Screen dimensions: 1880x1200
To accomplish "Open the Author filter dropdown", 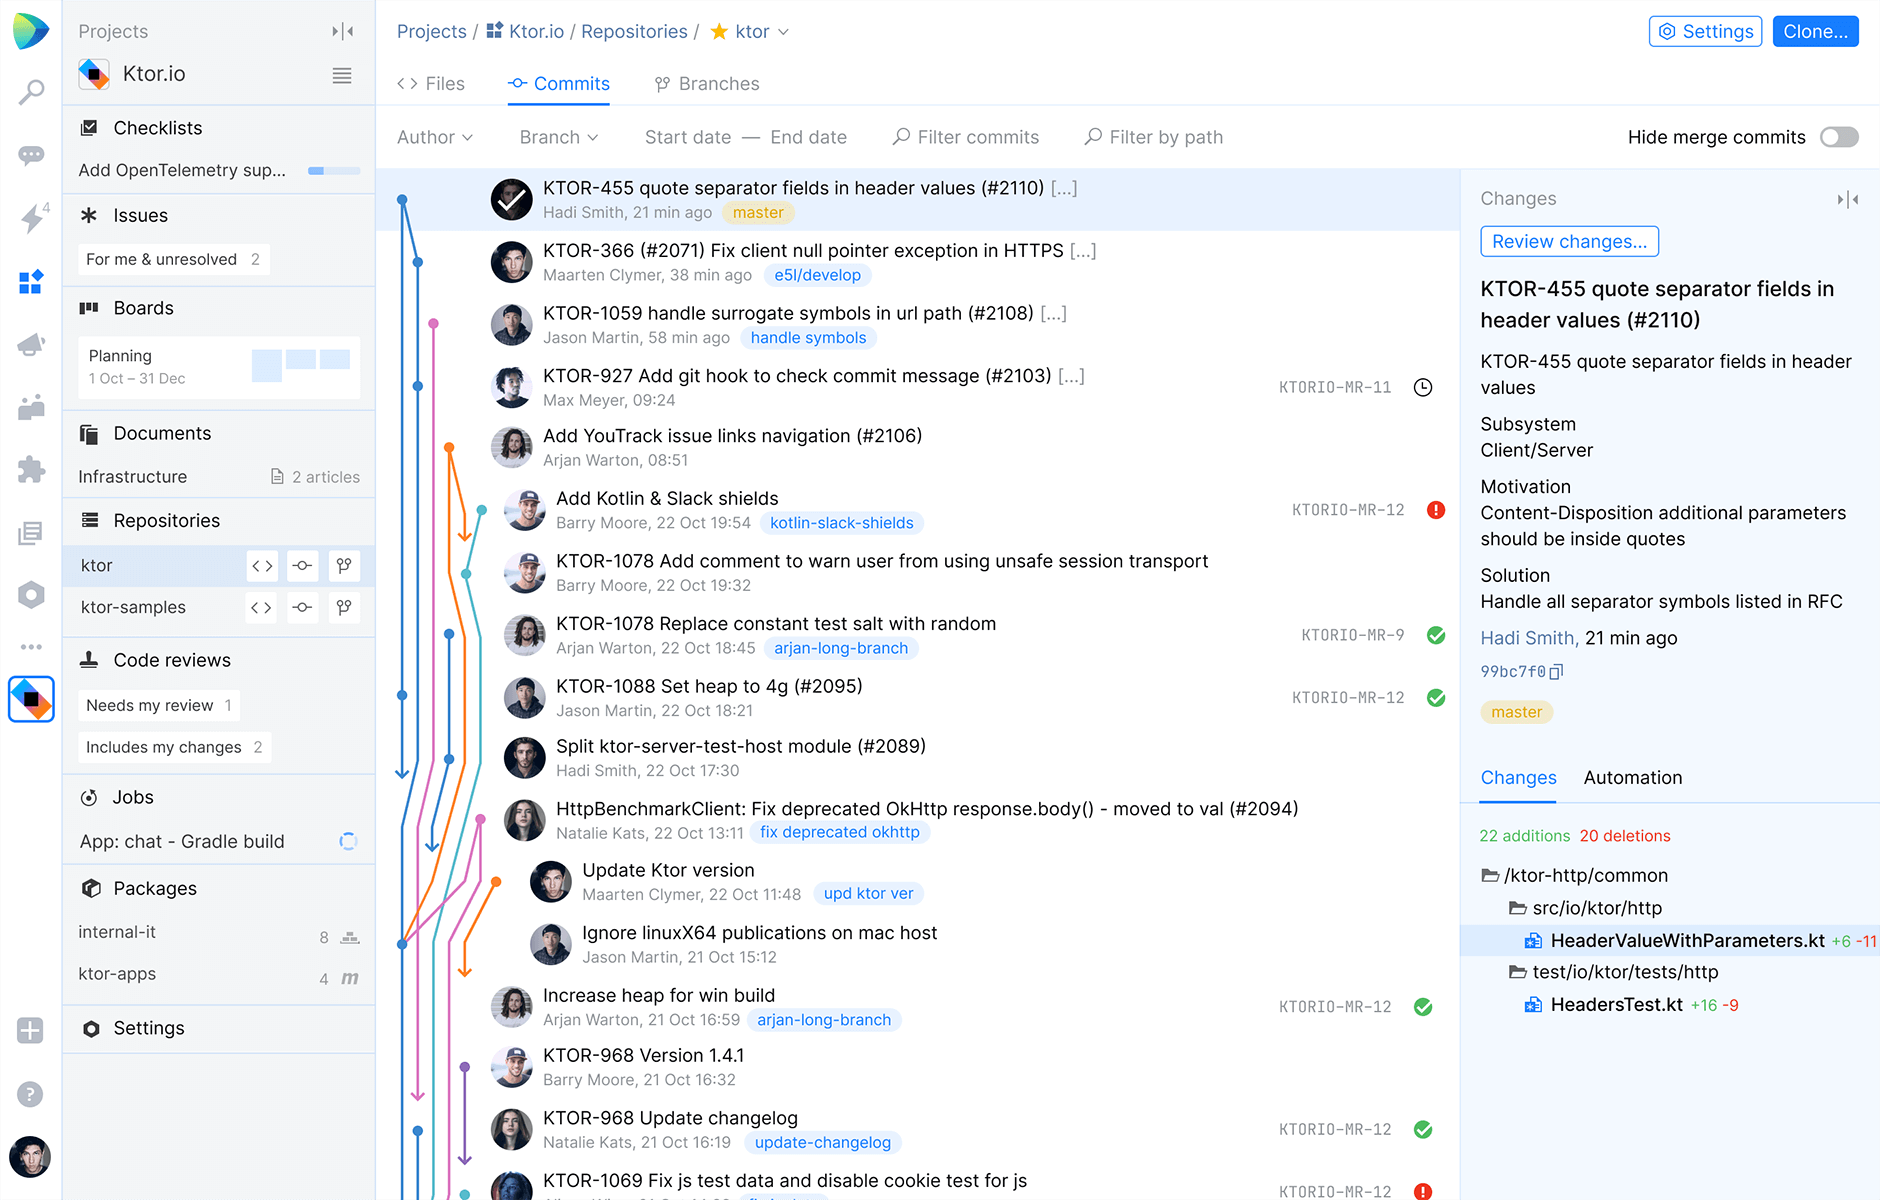I will [434, 137].
